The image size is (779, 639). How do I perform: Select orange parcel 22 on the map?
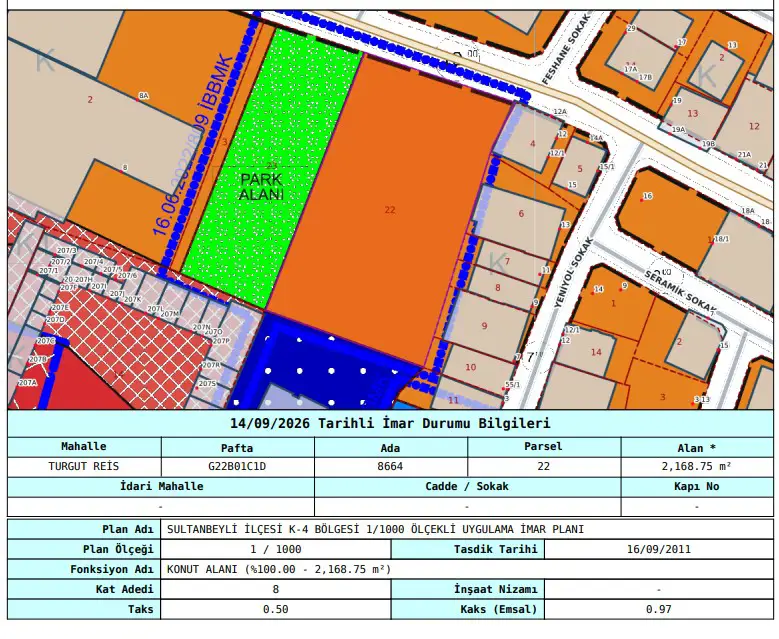(x=390, y=210)
